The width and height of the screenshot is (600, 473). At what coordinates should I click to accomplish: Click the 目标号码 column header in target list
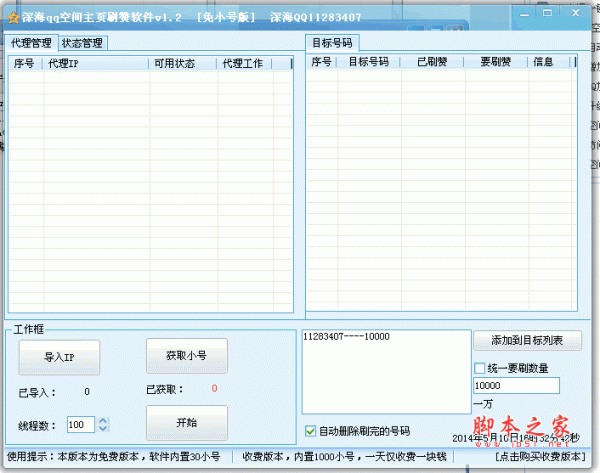[368, 62]
